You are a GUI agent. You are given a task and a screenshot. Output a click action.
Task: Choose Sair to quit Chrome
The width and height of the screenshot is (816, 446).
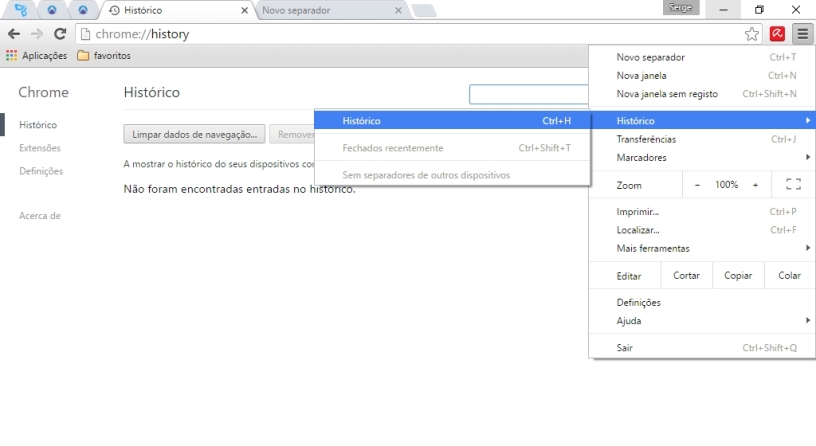tap(702, 348)
